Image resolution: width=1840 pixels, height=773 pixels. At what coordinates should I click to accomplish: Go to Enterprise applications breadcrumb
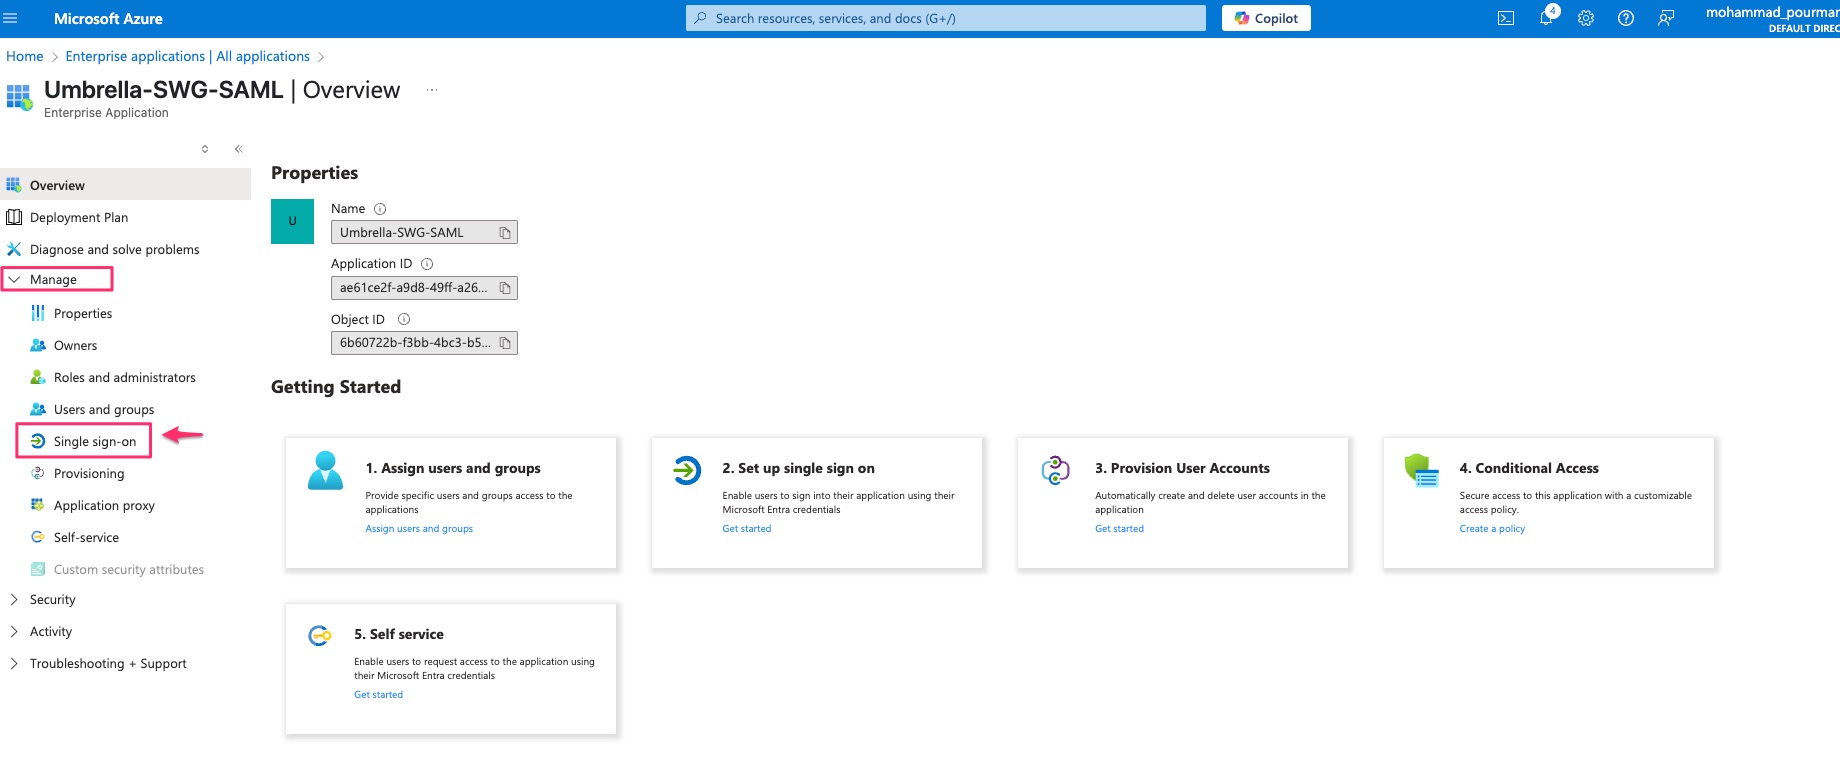[187, 56]
